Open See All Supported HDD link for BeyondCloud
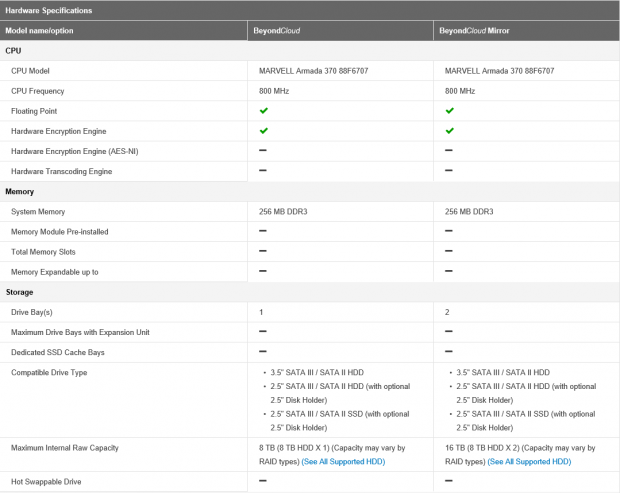620x493 pixels. click(343, 461)
